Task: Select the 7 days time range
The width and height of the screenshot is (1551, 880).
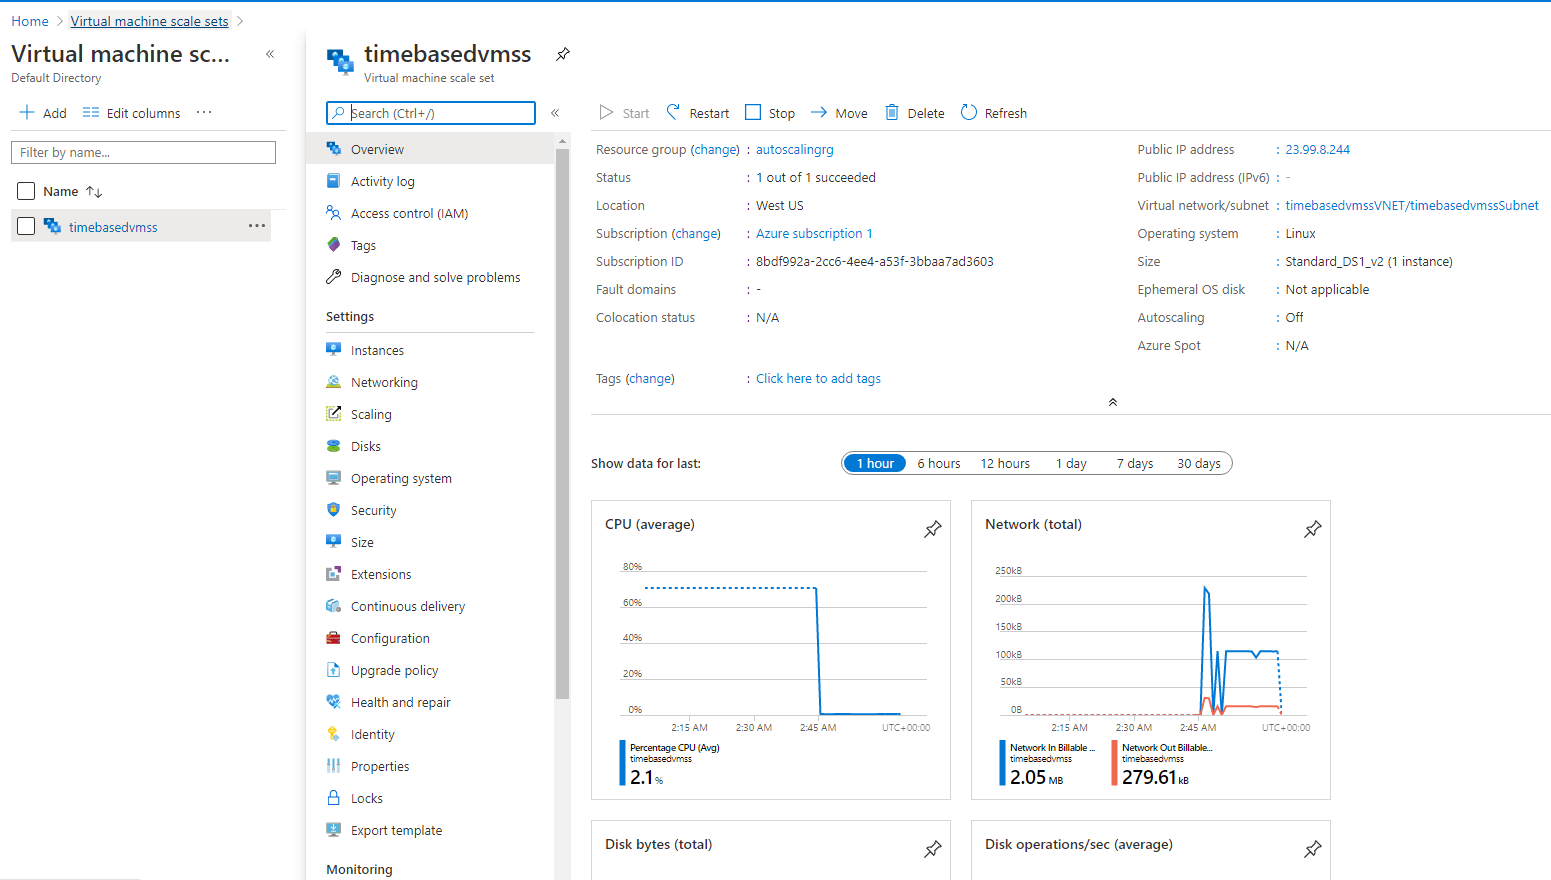Action: [1135, 463]
